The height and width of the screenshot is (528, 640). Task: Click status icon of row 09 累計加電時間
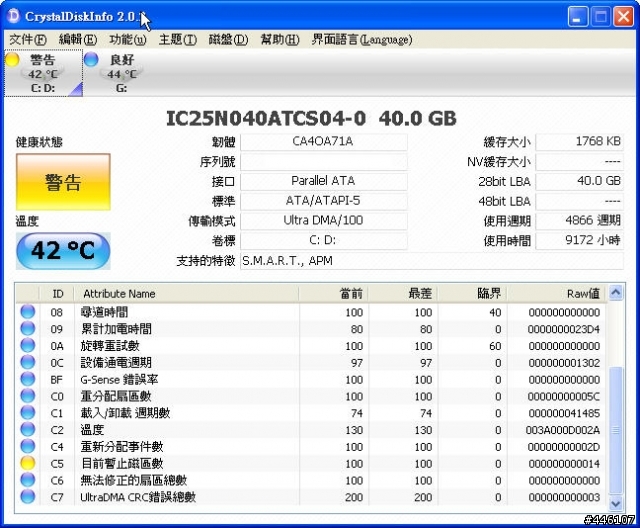click(x=28, y=328)
